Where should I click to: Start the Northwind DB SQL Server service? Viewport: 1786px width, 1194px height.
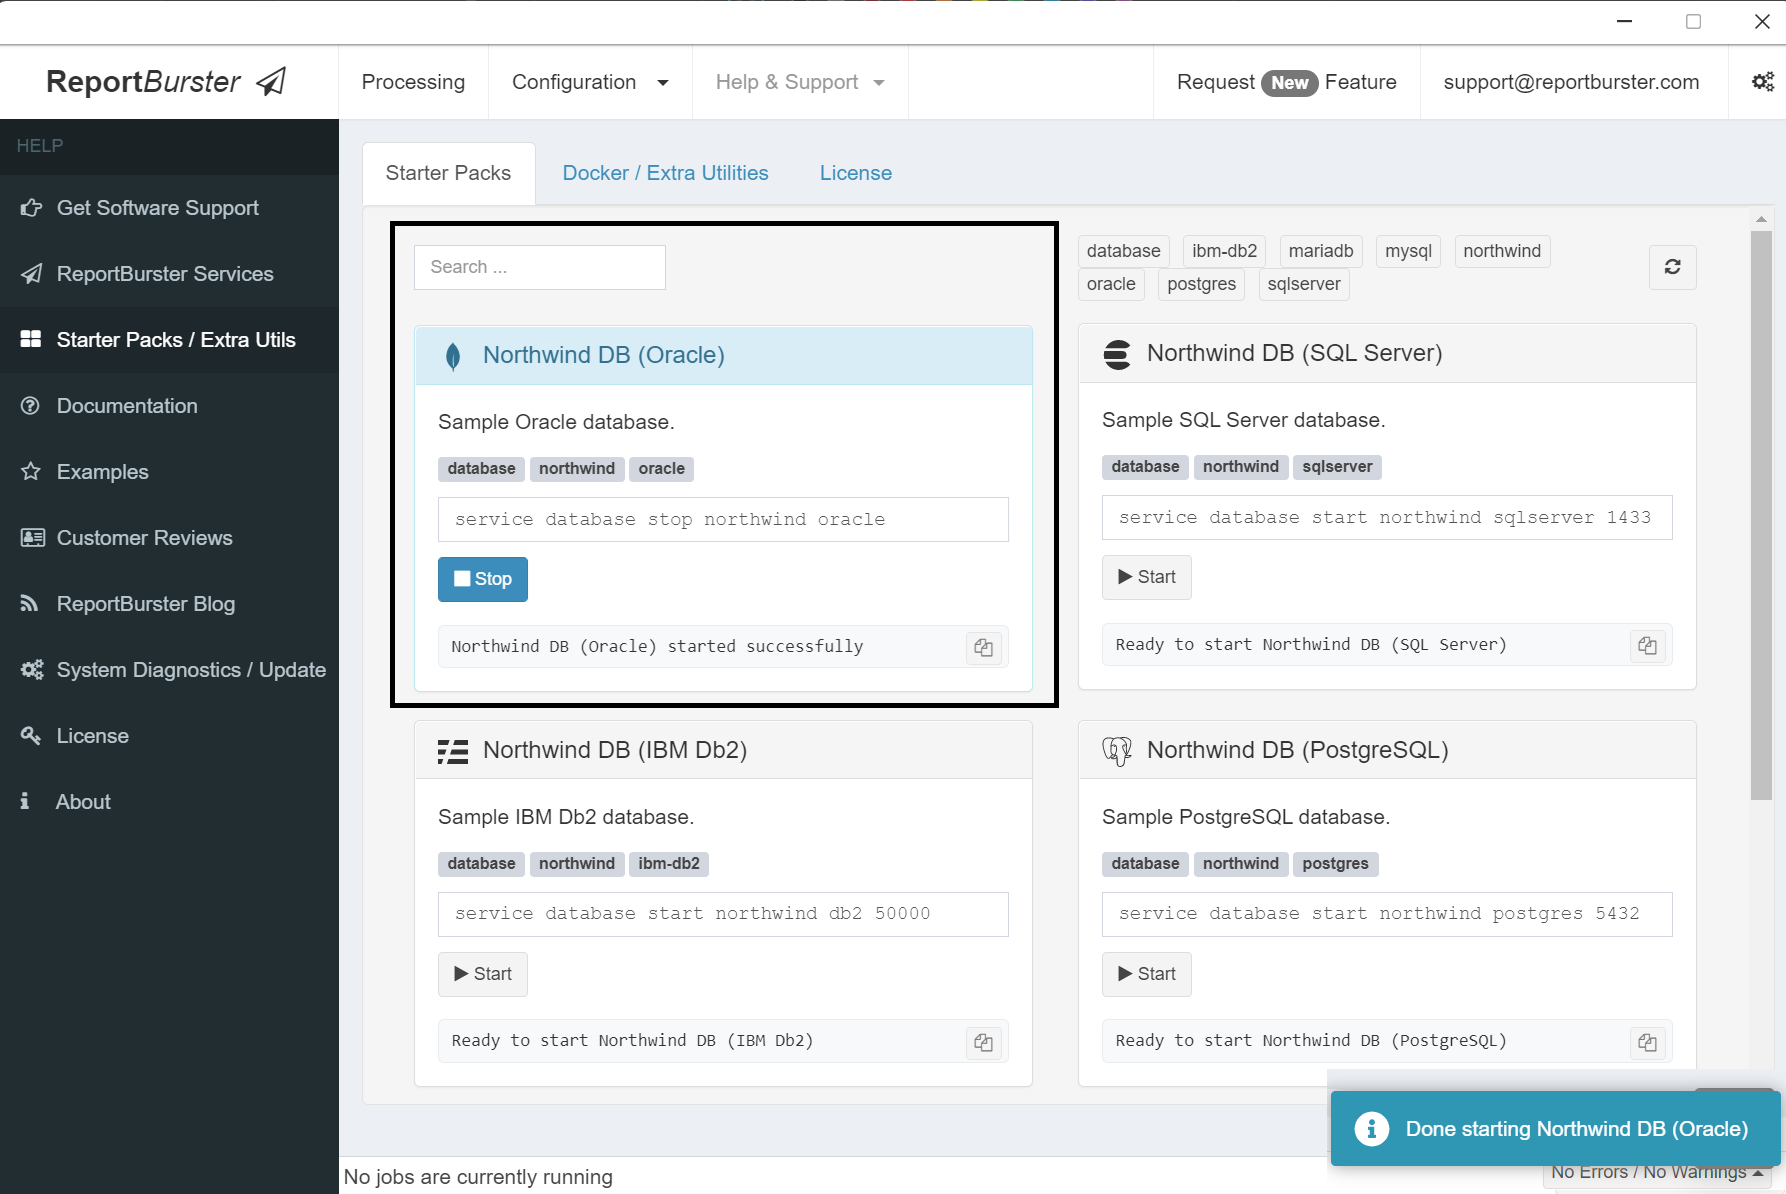[1145, 577]
